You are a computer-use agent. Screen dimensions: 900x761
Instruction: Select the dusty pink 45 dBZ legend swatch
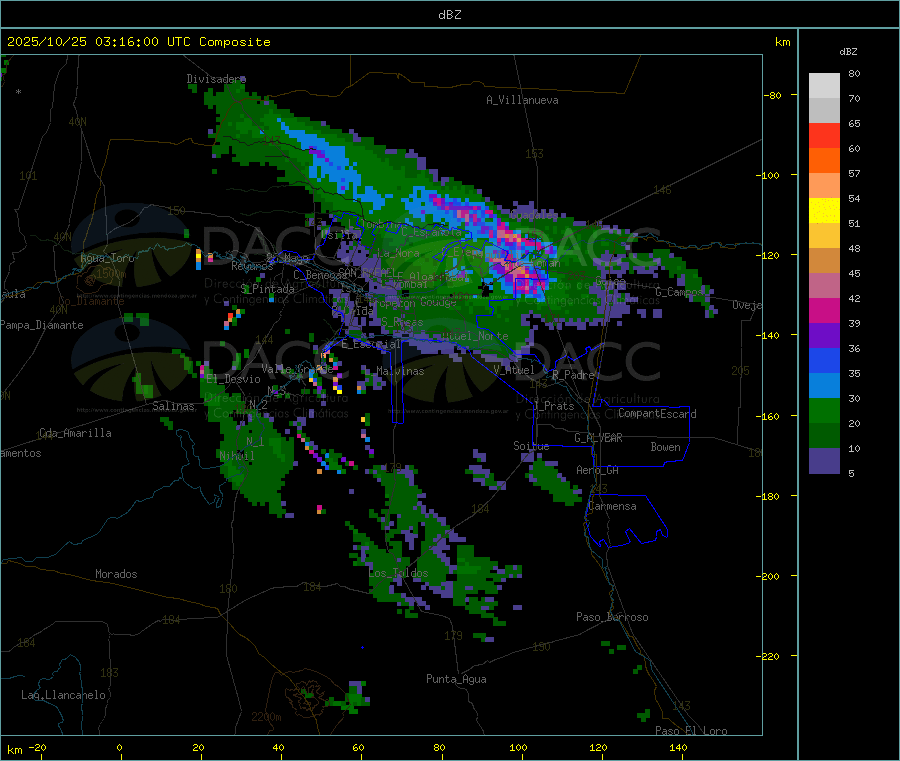(x=824, y=285)
